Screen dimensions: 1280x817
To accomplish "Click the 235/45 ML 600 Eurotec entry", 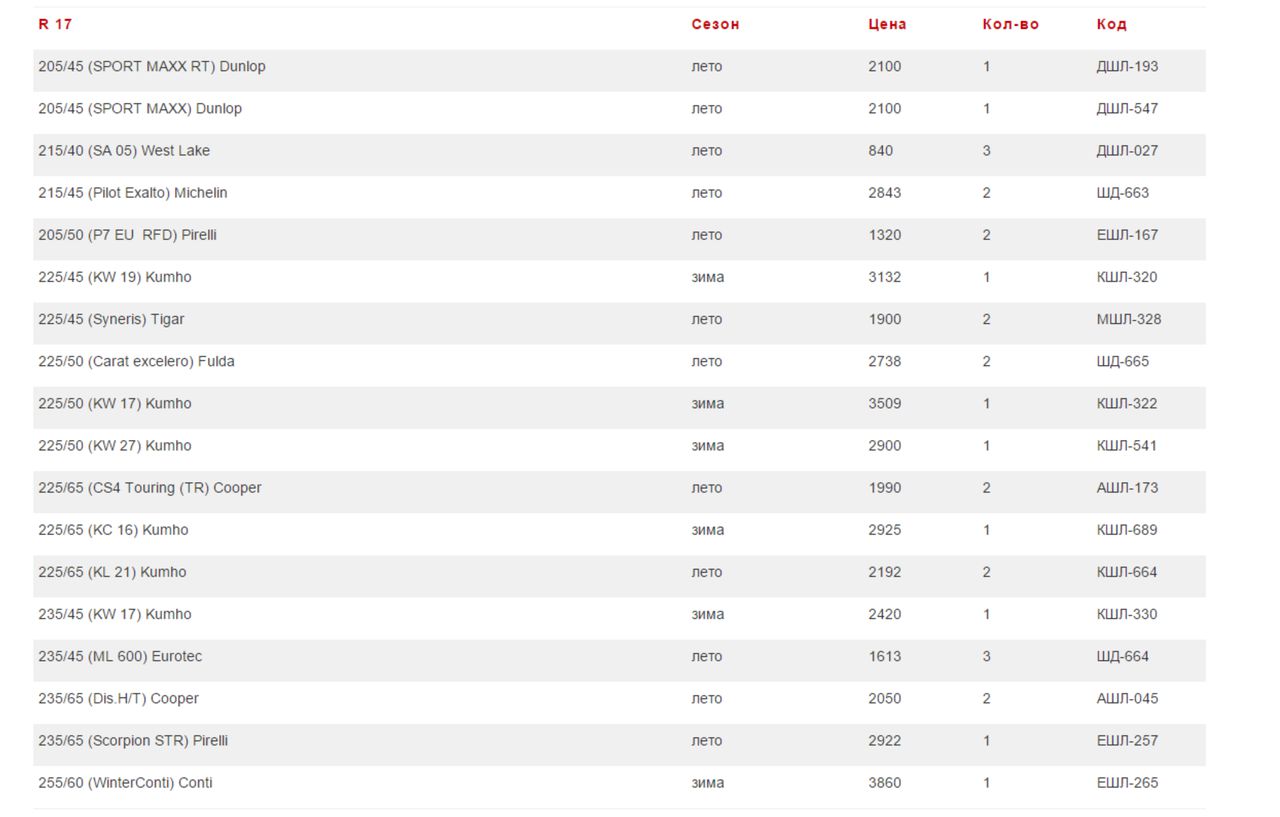I will [x=120, y=656].
